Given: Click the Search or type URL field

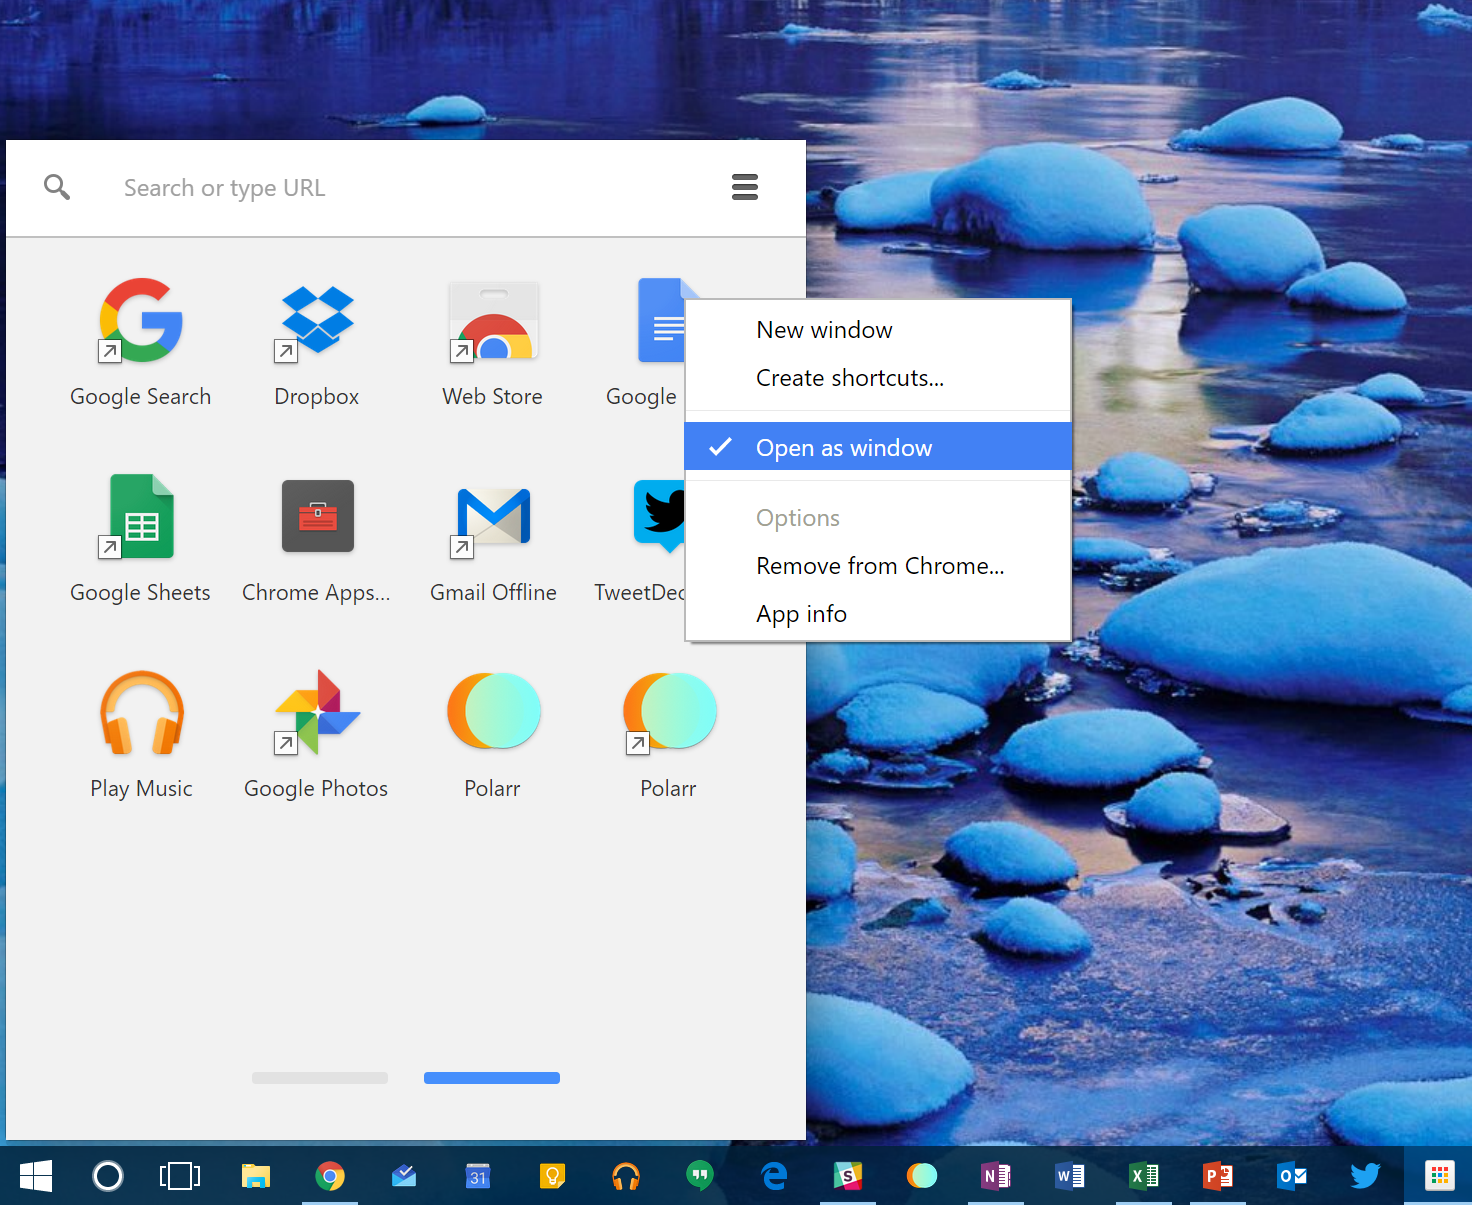Looking at the screenshot, I should tap(407, 188).
